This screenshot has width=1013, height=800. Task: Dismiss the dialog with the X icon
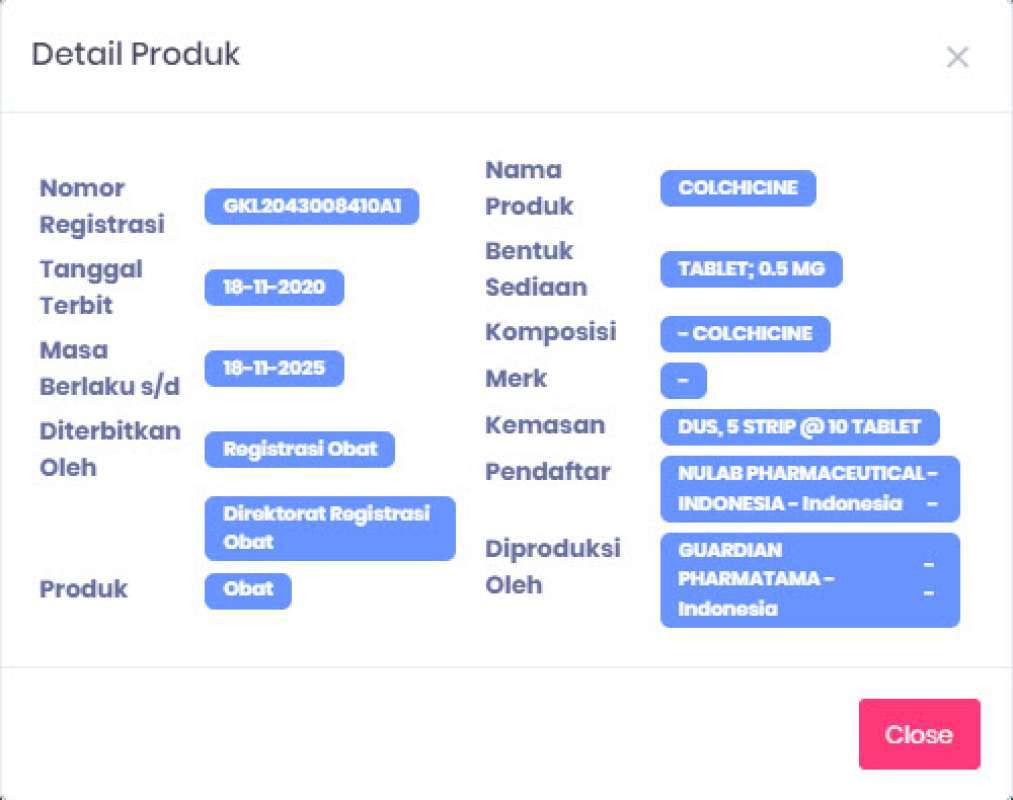(x=957, y=58)
